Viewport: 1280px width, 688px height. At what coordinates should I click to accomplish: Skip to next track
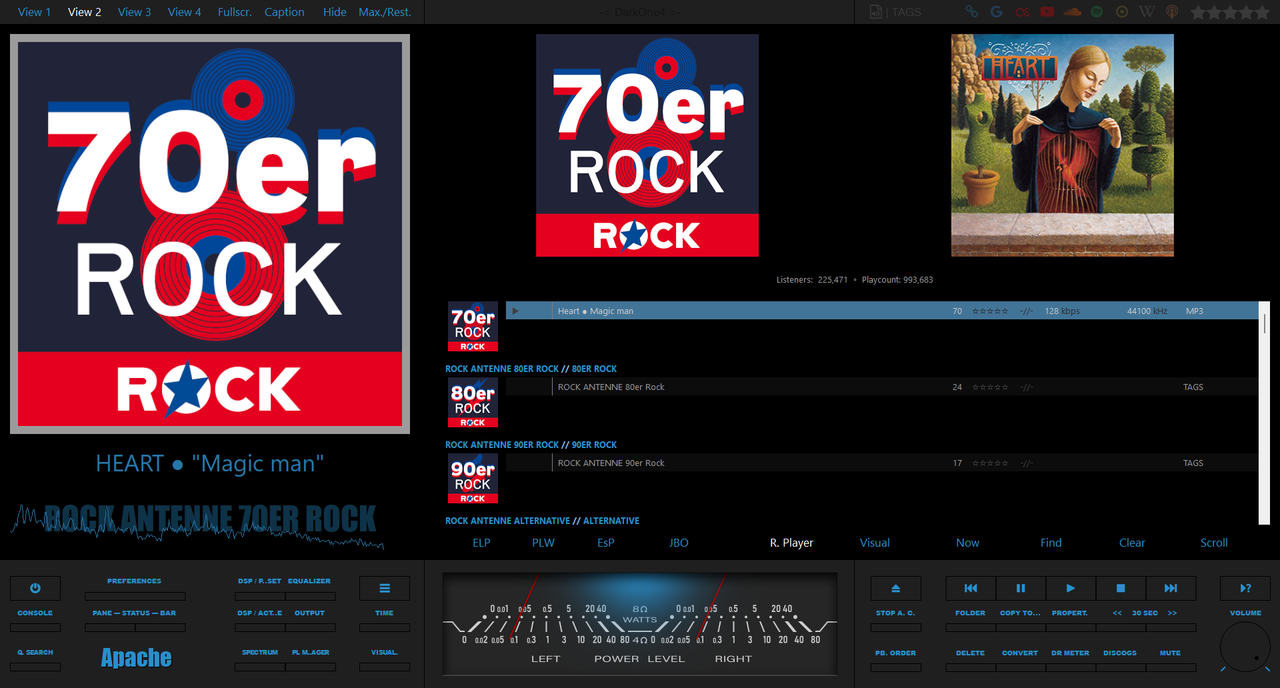click(x=1171, y=588)
